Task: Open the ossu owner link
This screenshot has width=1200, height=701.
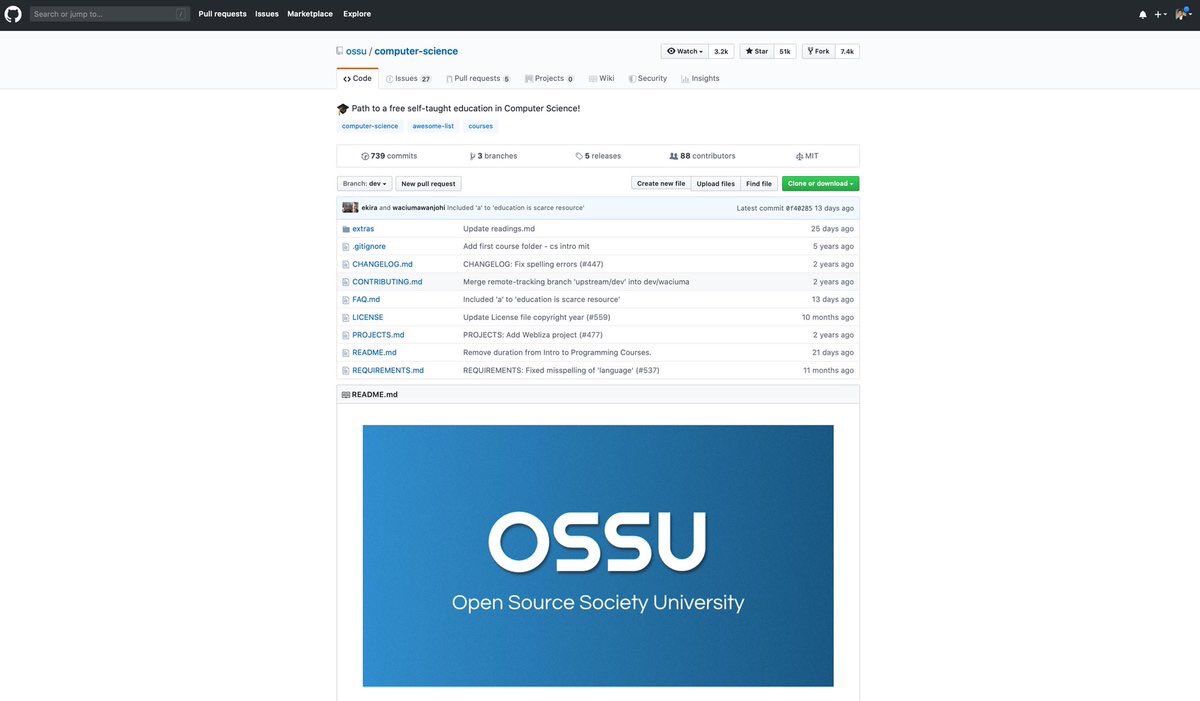Action: (x=356, y=51)
